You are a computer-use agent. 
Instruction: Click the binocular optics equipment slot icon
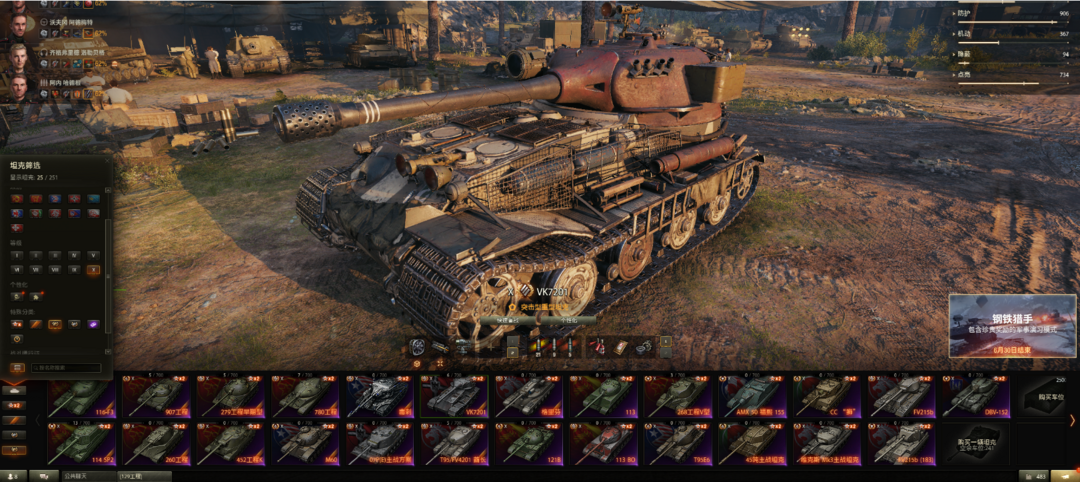463,347
